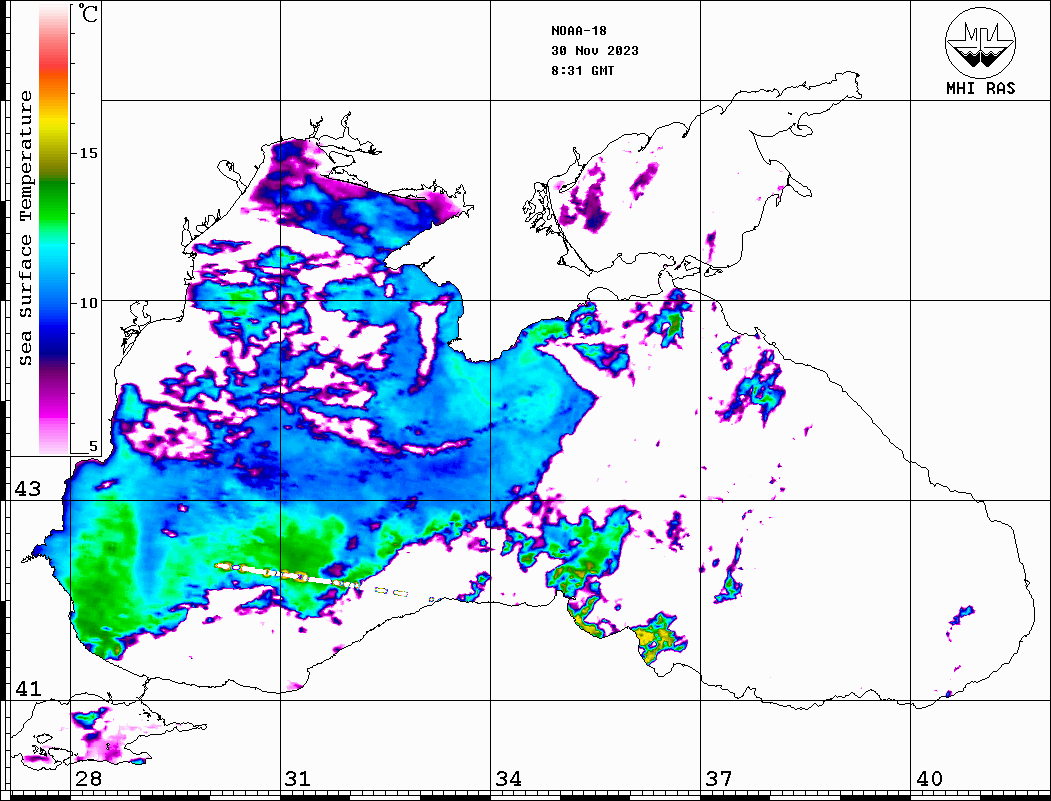Click the 'NOAA-18' satellite label
The height and width of the screenshot is (801, 1051).
(578, 31)
